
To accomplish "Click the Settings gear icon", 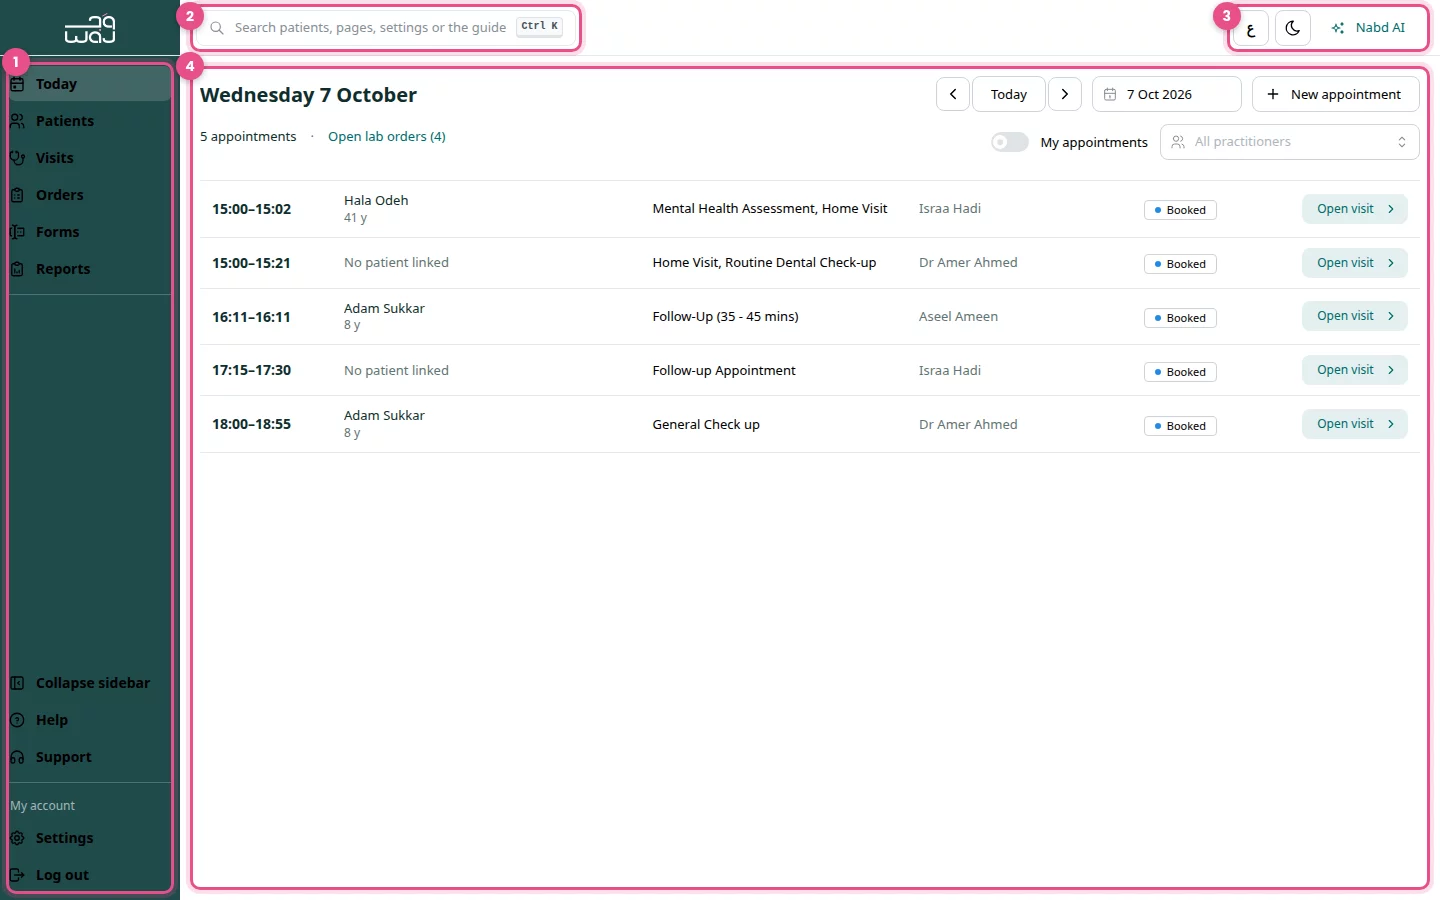I will click(17, 838).
